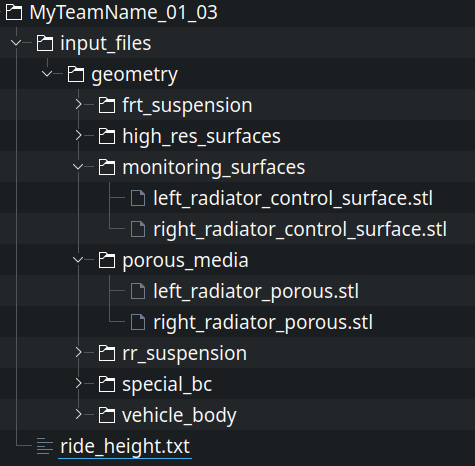Click the special_bc folder icon

[107, 384]
